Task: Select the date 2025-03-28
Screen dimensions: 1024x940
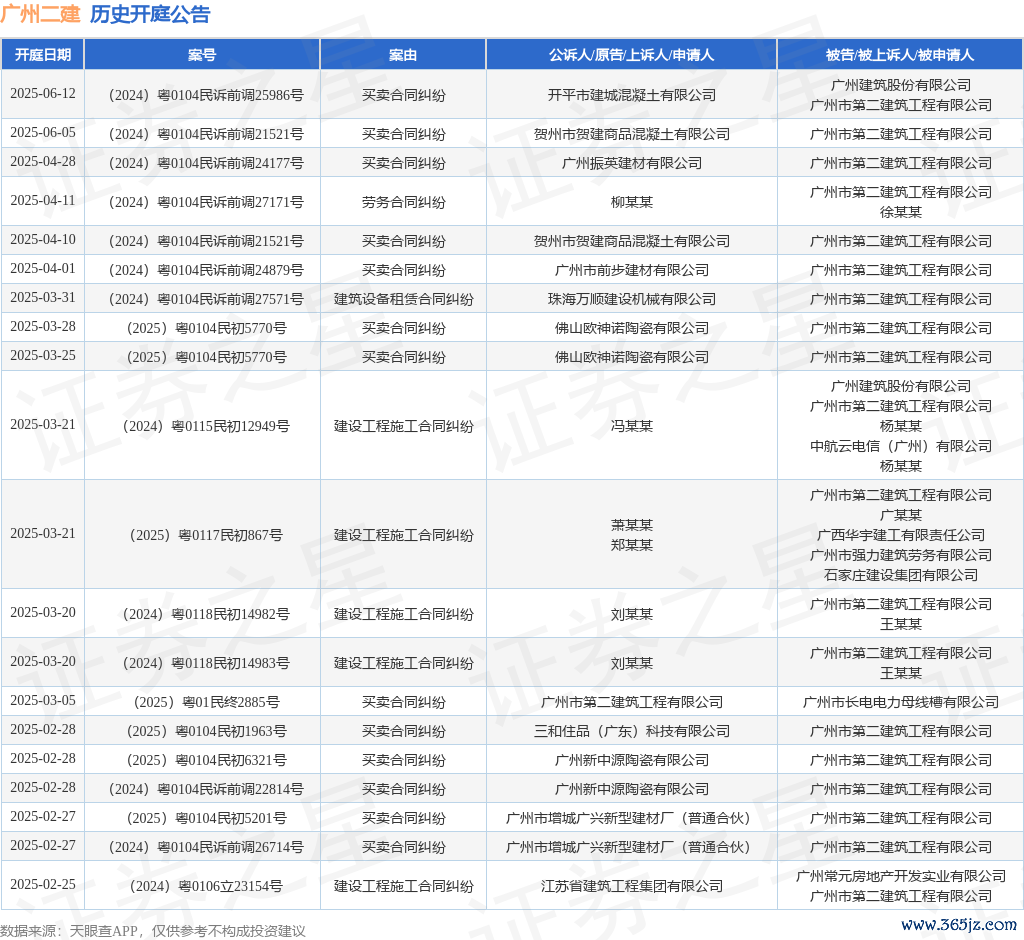Action: [43, 326]
